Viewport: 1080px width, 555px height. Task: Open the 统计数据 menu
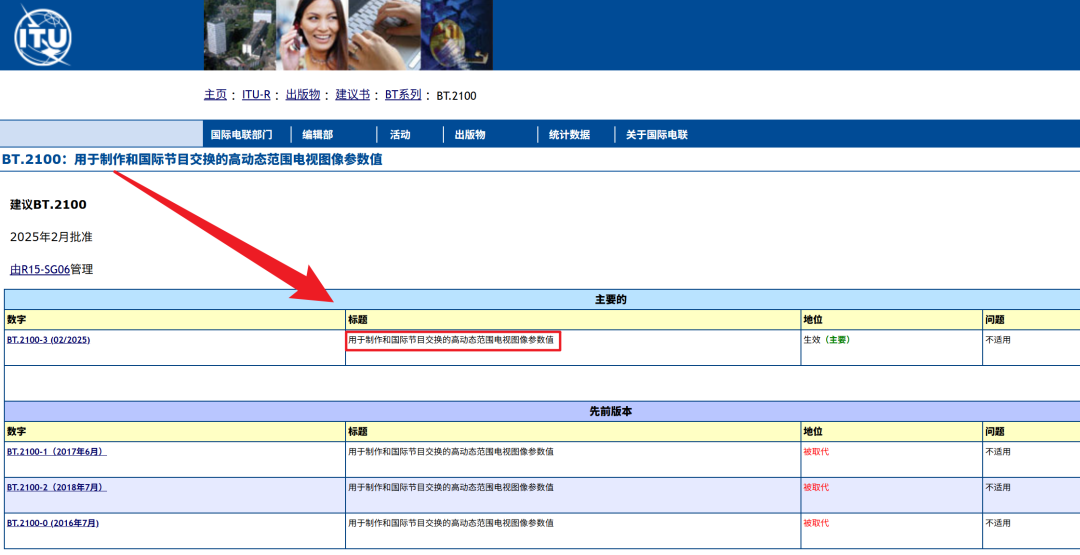pos(569,135)
